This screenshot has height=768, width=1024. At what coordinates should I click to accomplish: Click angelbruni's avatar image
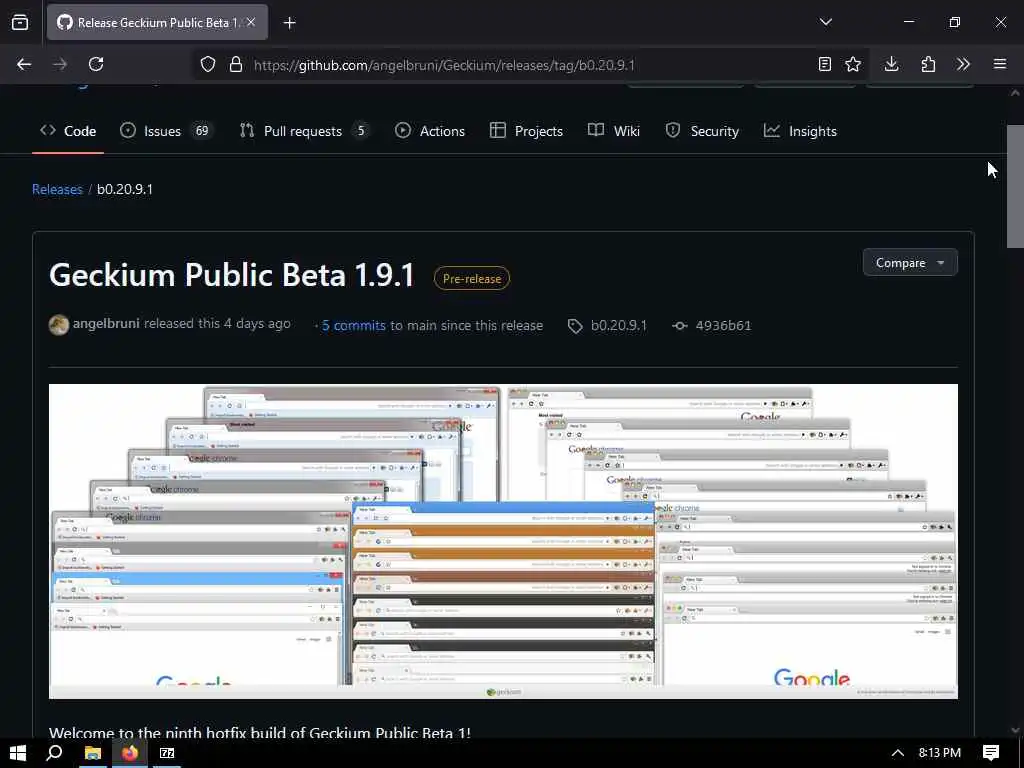click(59, 325)
